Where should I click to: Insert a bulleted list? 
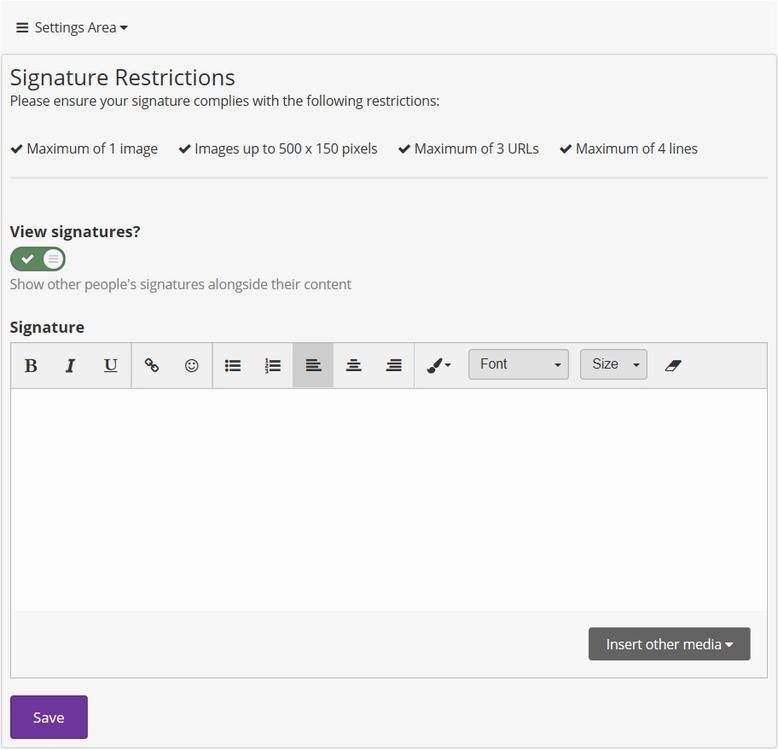click(x=233, y=366)
